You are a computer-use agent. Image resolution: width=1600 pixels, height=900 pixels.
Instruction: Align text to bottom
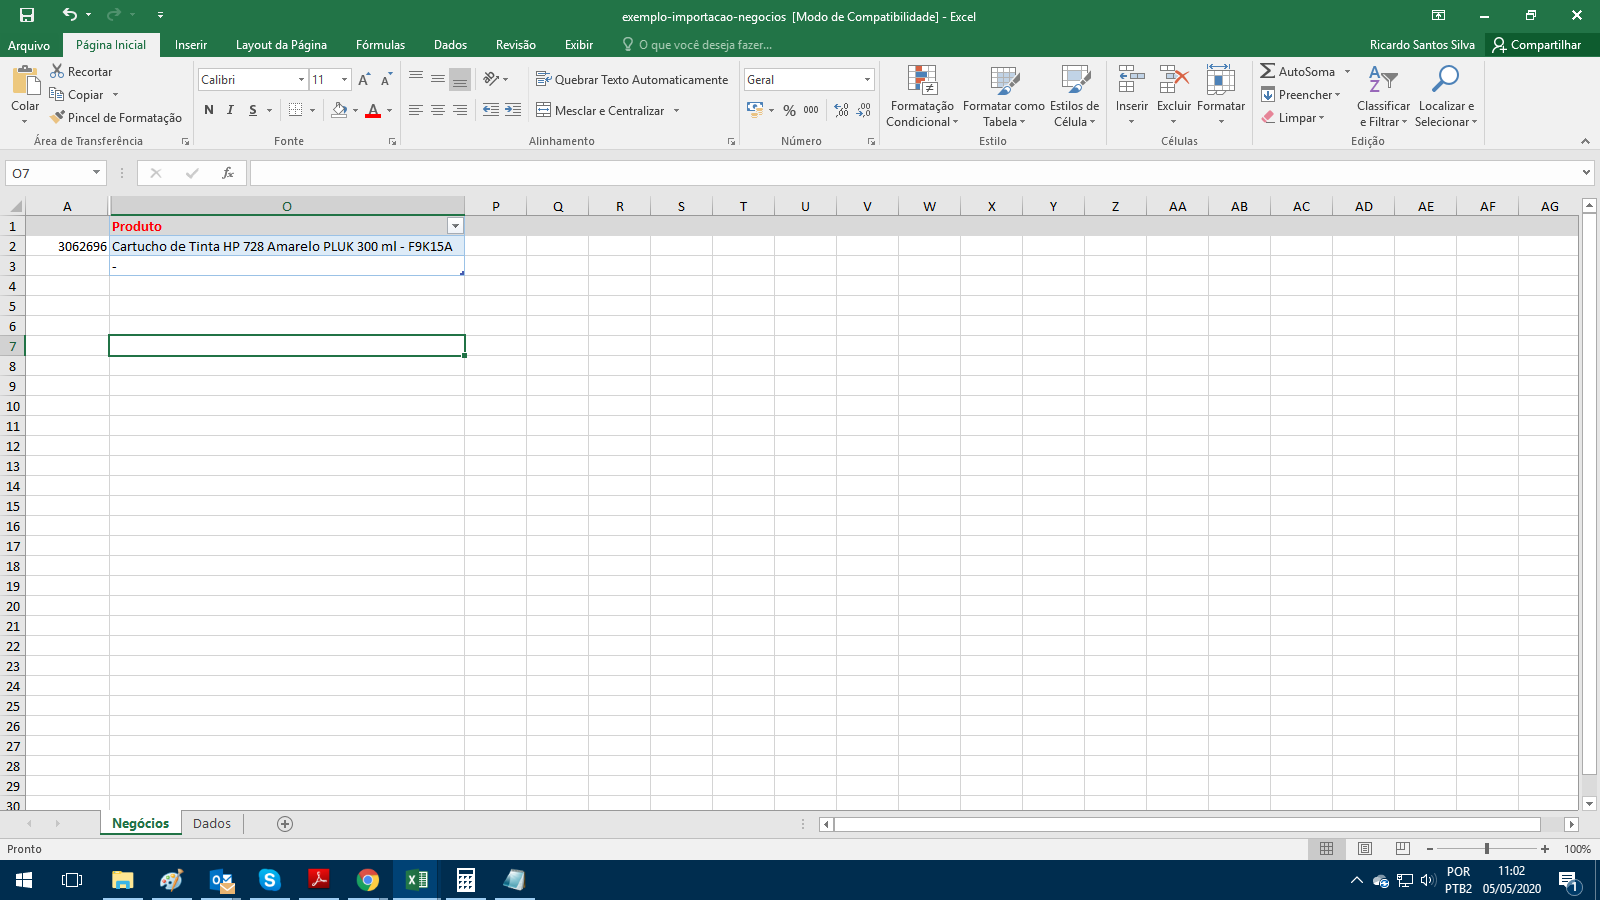click(460, 79)
